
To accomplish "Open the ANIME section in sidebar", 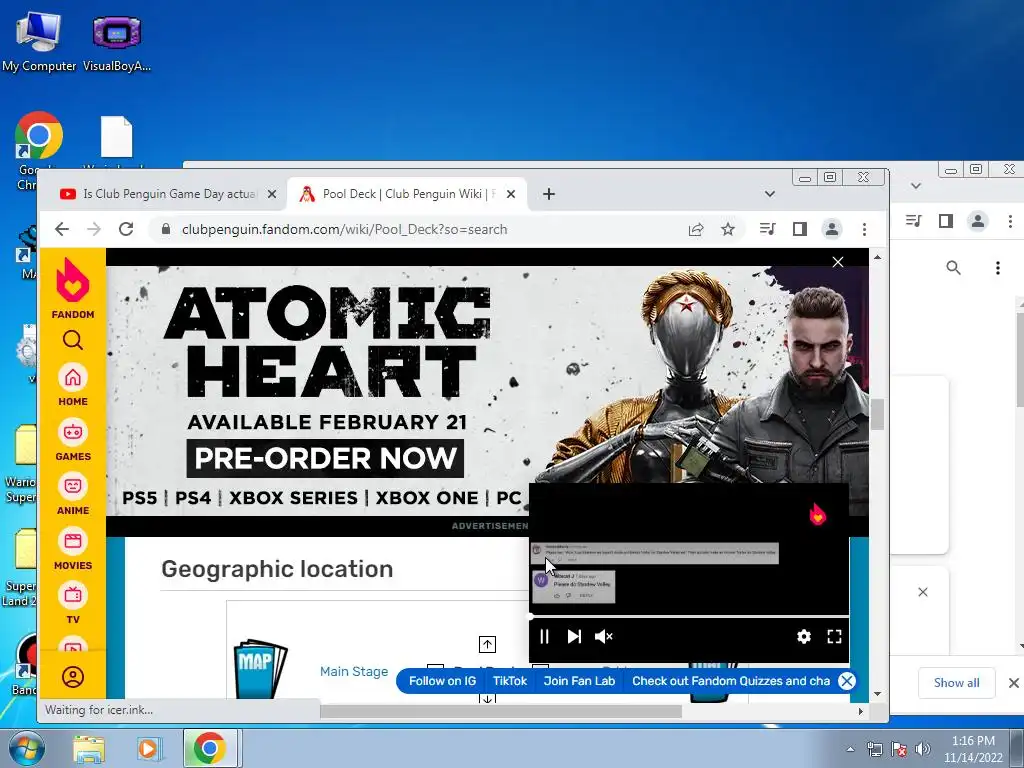I will (72, 494).
